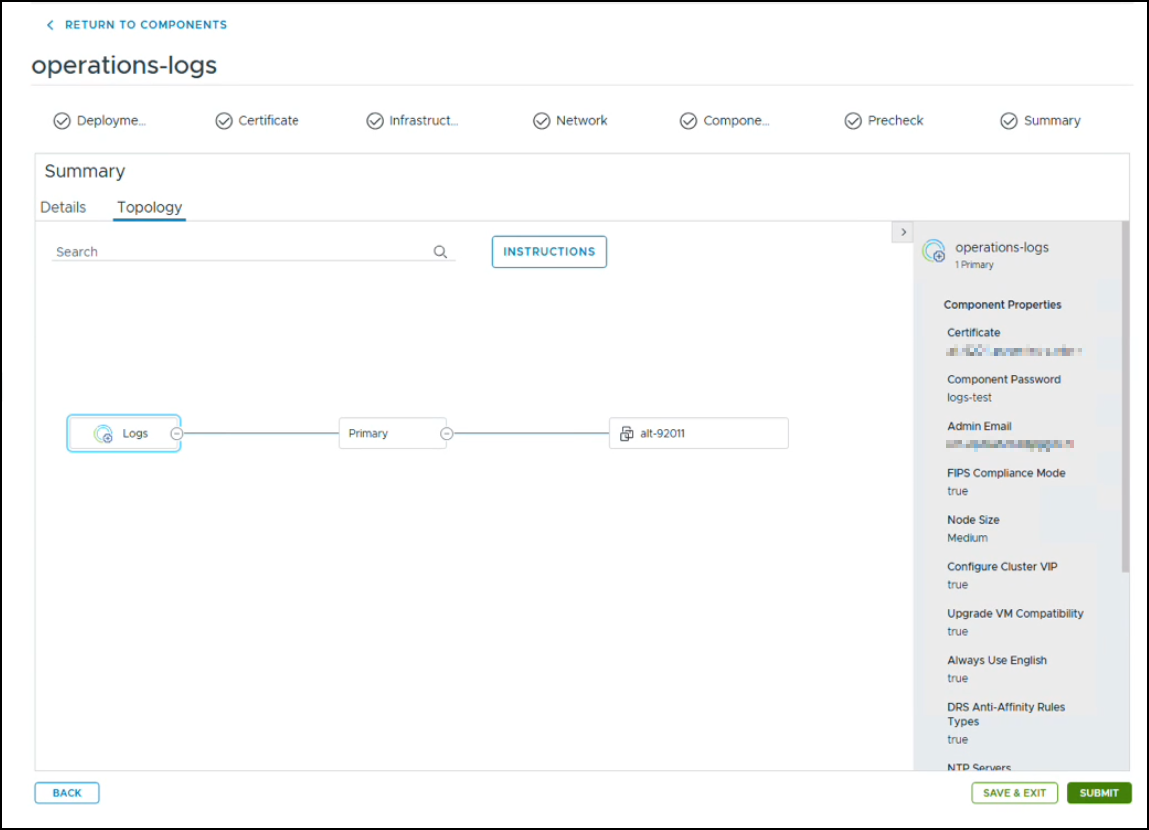The height and width of the screenshot is (830, 1149).
Task: Click the Summary step checkmark icon
Action: click(x=1008, y=121)
